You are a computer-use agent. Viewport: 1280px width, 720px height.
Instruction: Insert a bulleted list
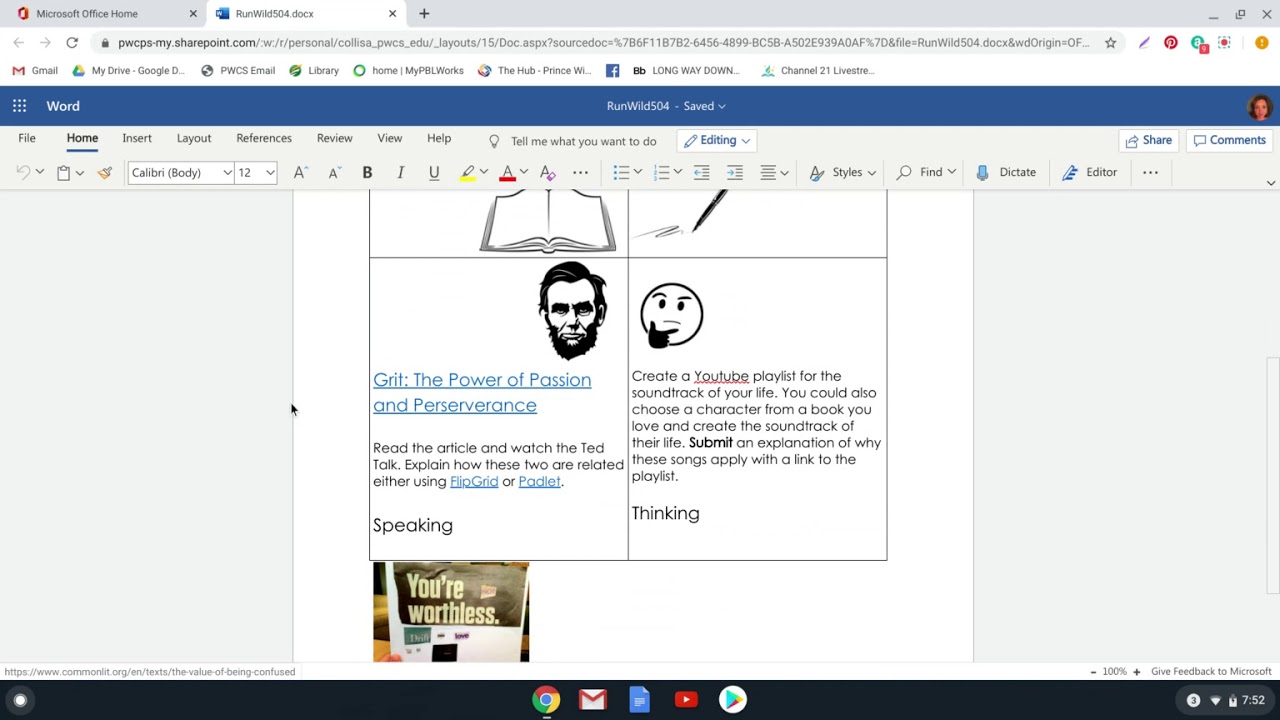tap(621, 173)
